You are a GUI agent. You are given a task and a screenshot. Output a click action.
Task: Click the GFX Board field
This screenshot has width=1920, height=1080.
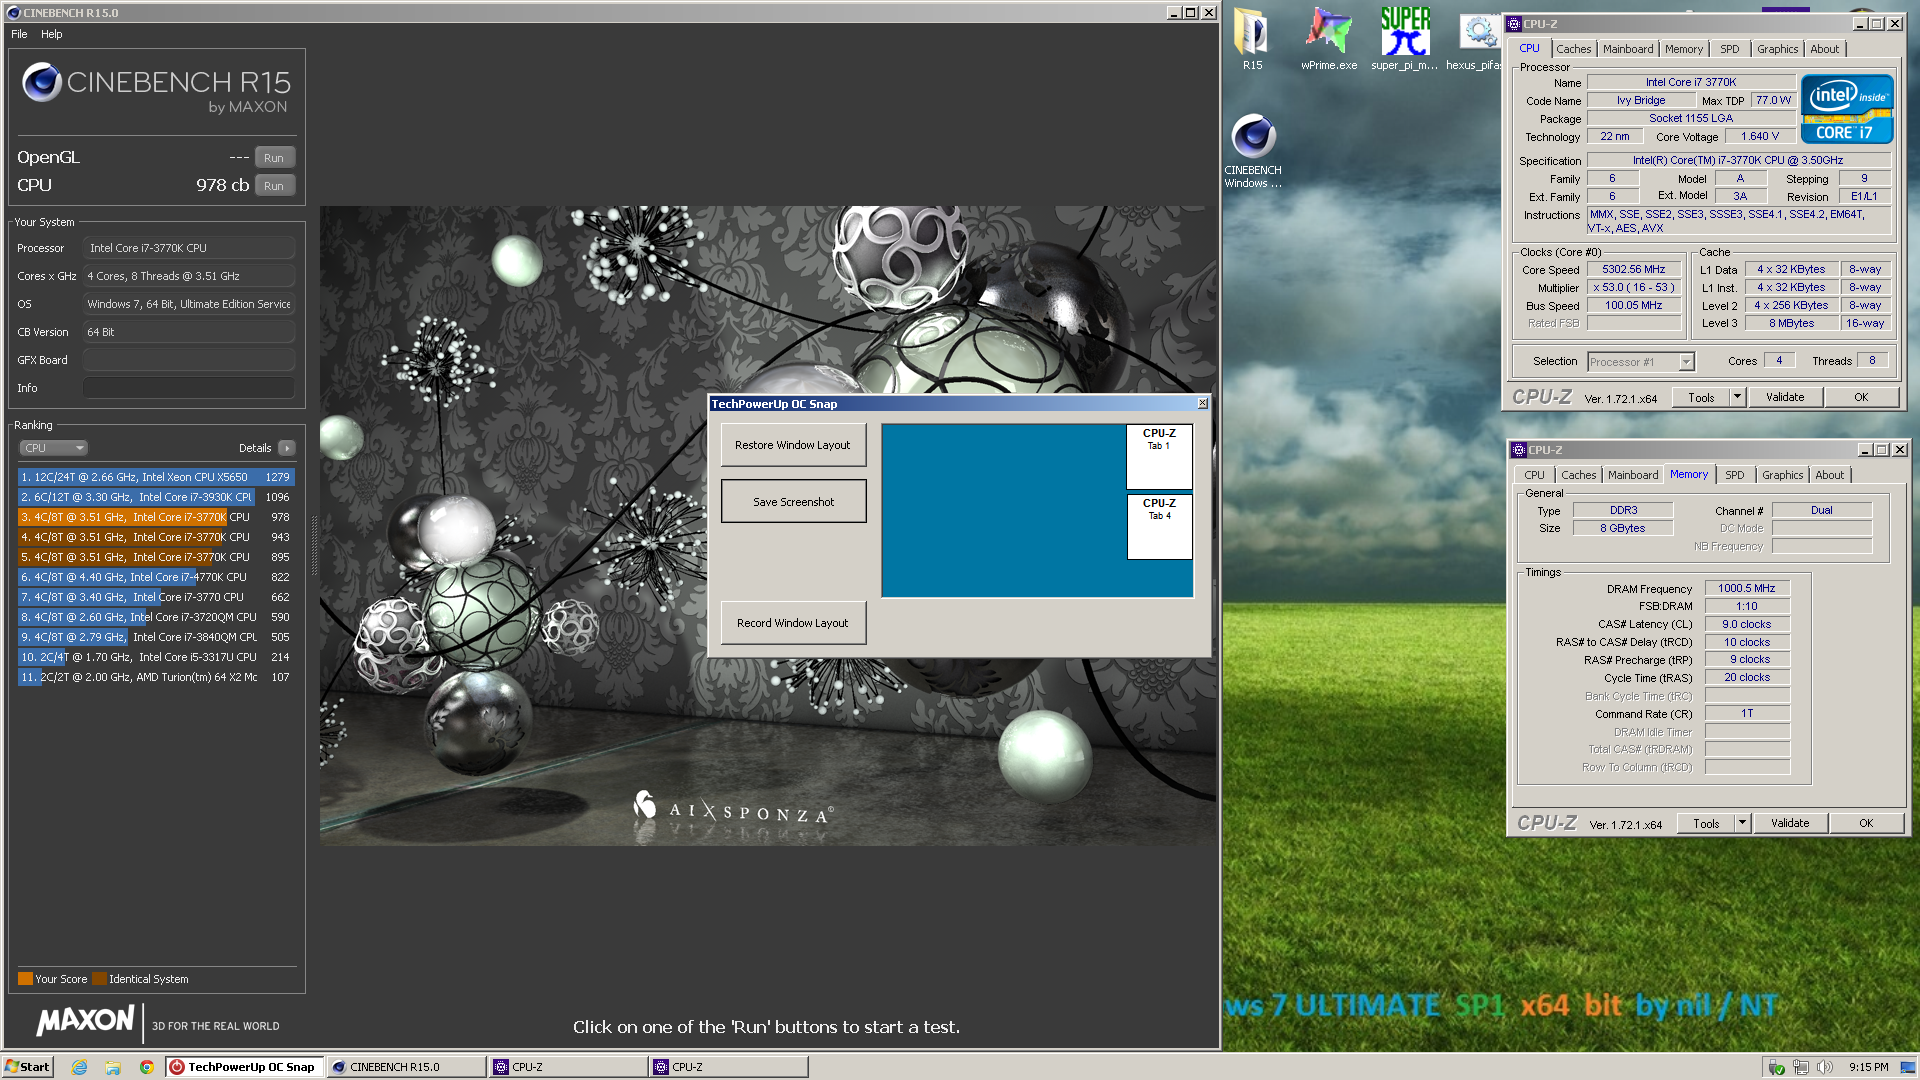pos(189,360)
